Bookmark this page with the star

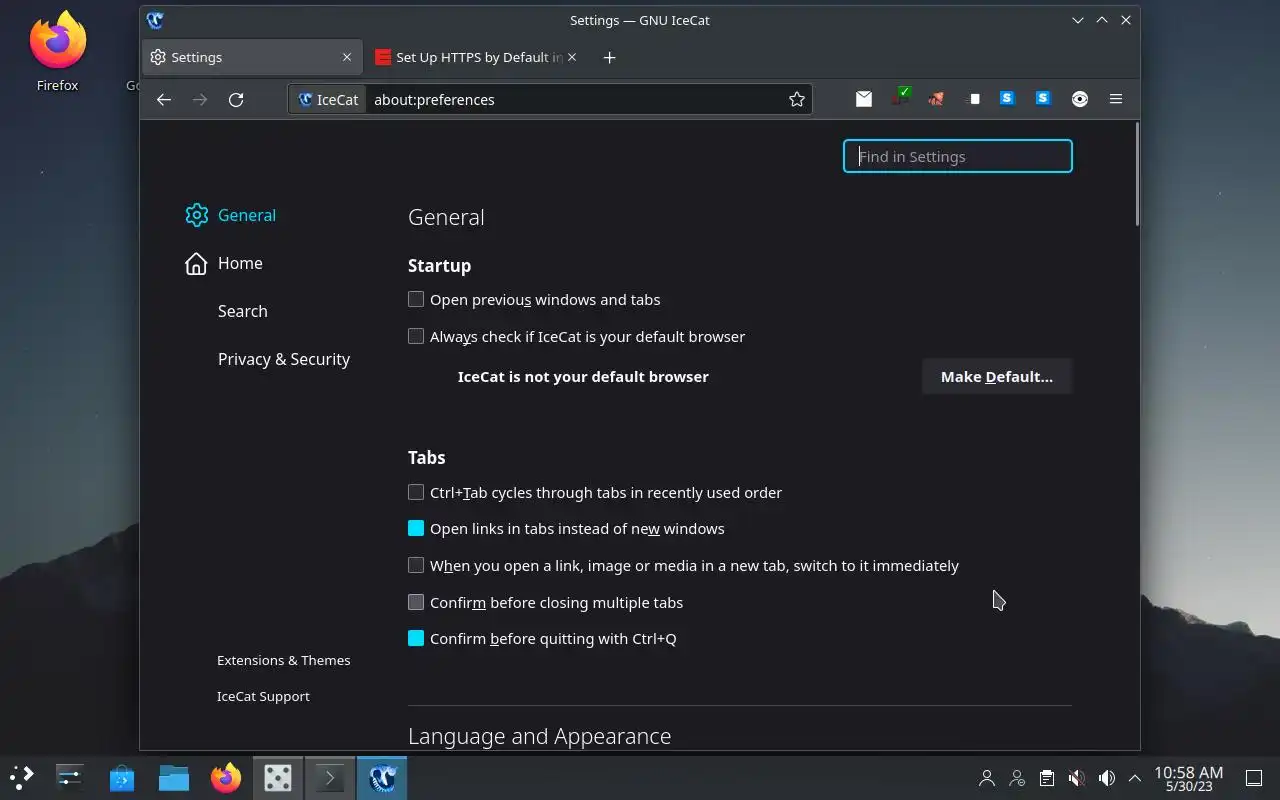[x=797, y=99]
